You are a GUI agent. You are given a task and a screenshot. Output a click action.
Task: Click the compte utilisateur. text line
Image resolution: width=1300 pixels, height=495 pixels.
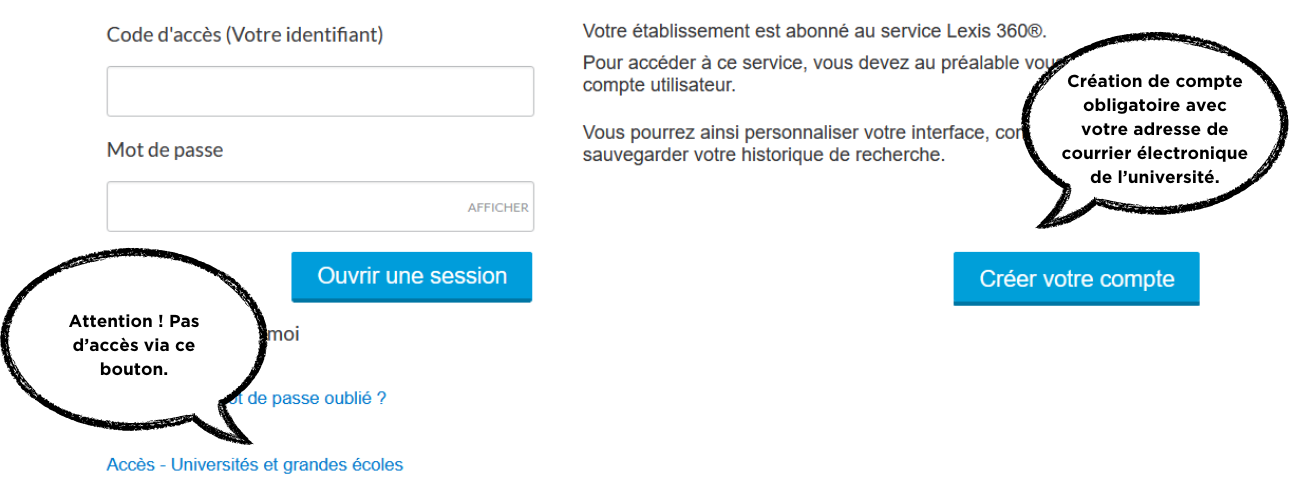click(x=659, y=86)
